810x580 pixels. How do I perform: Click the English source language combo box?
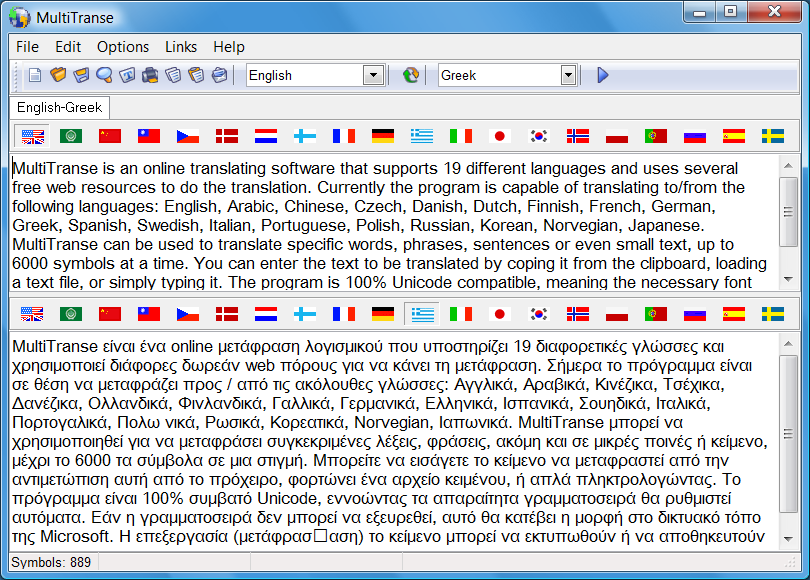click(316, 75)
